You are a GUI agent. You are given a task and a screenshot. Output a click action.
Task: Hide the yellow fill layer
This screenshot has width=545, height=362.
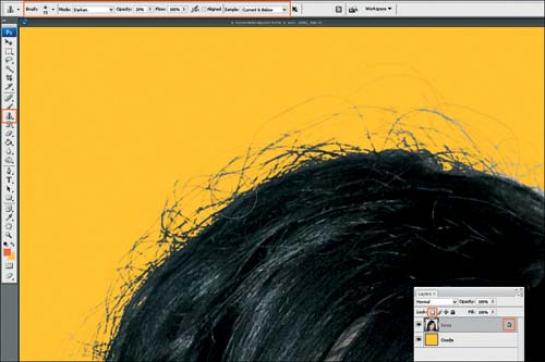(419, 339)
